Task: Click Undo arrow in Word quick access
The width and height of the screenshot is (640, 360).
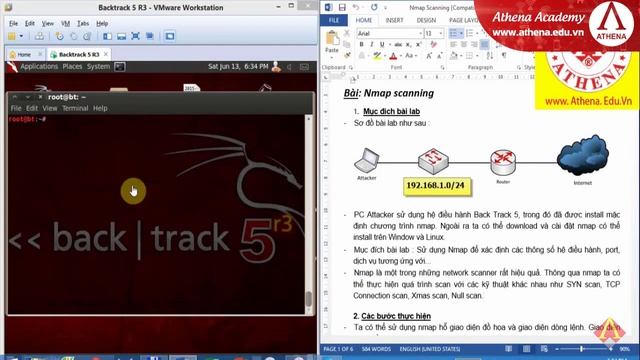Action: (x=356, y=7)
